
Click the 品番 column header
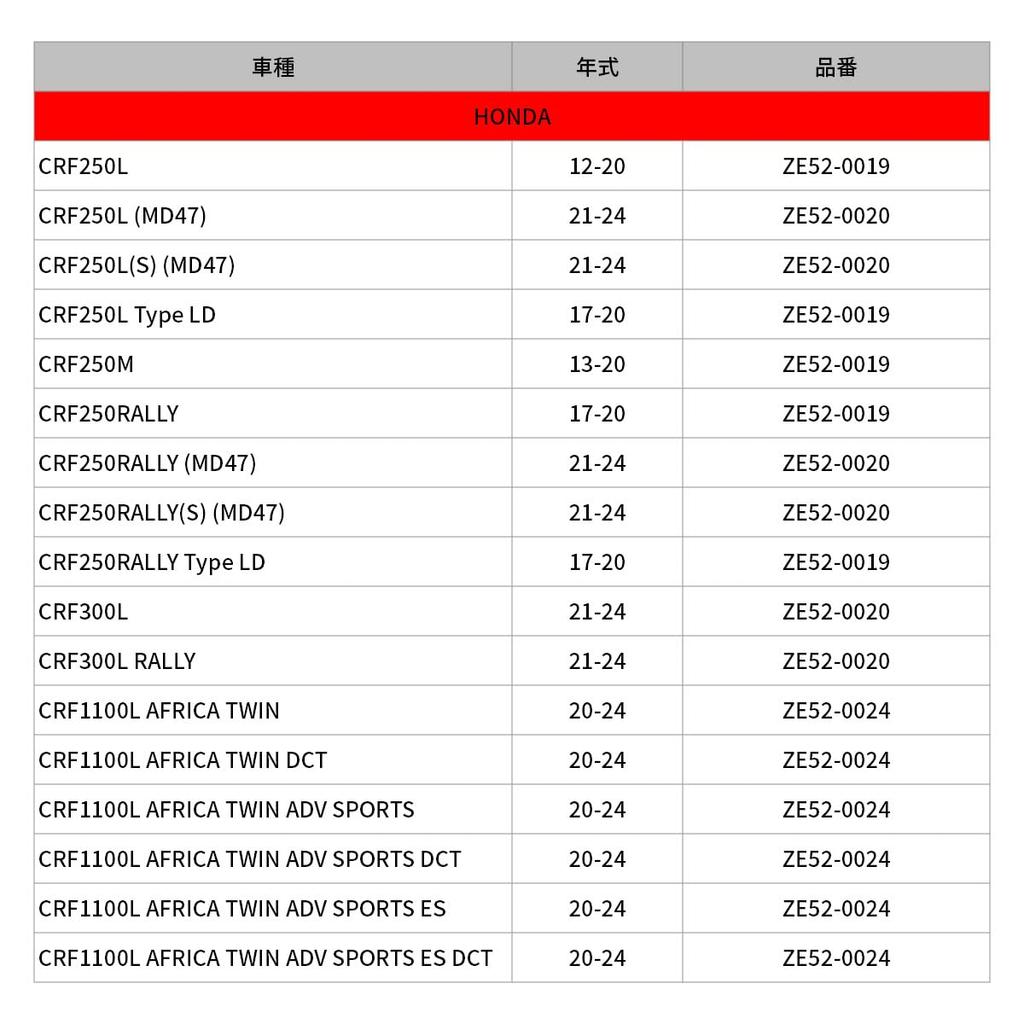click(x=836, y=67)
